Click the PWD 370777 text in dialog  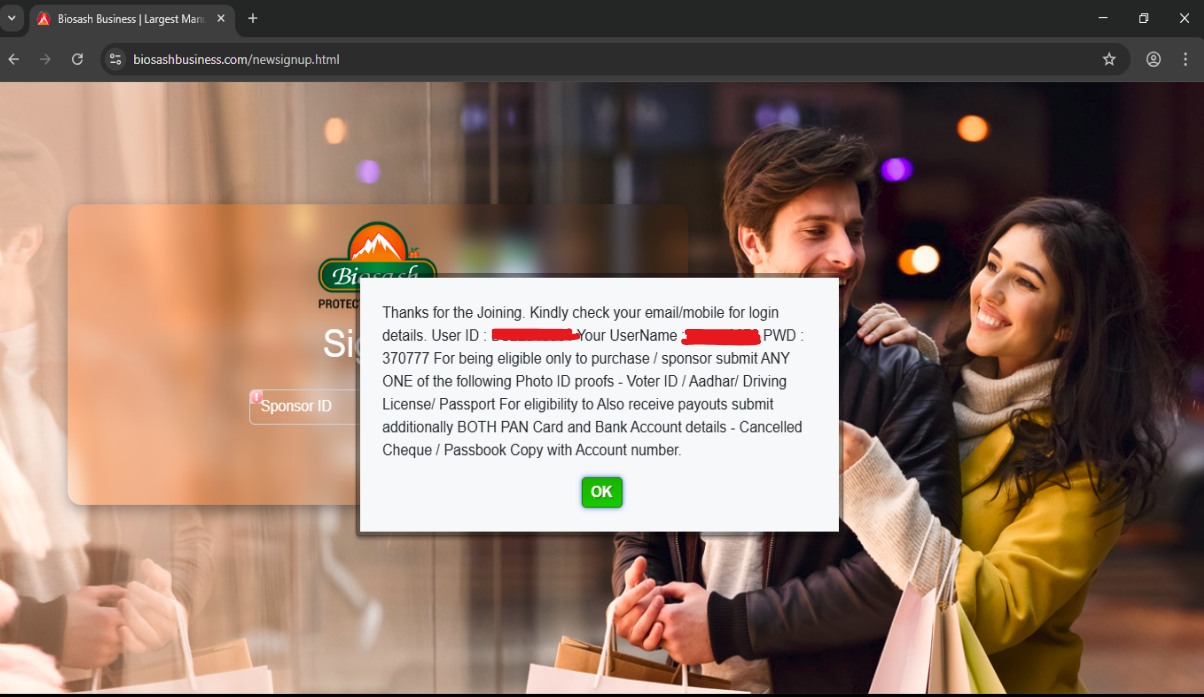click(404, 359)
